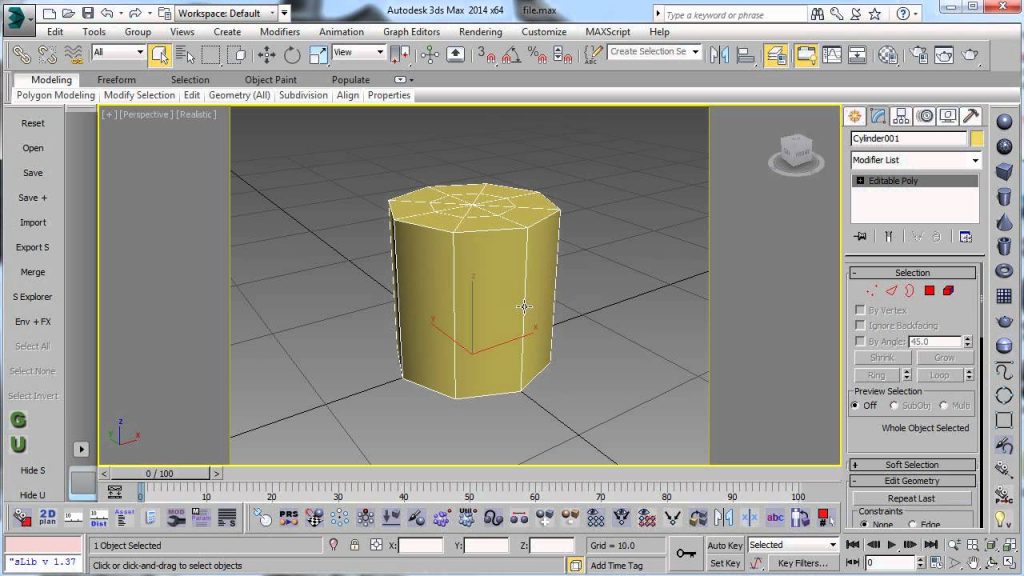This screenshot has height=576, width=1024.
Task: Enable the By Vertex checkbox
Action: coord(859,310)
